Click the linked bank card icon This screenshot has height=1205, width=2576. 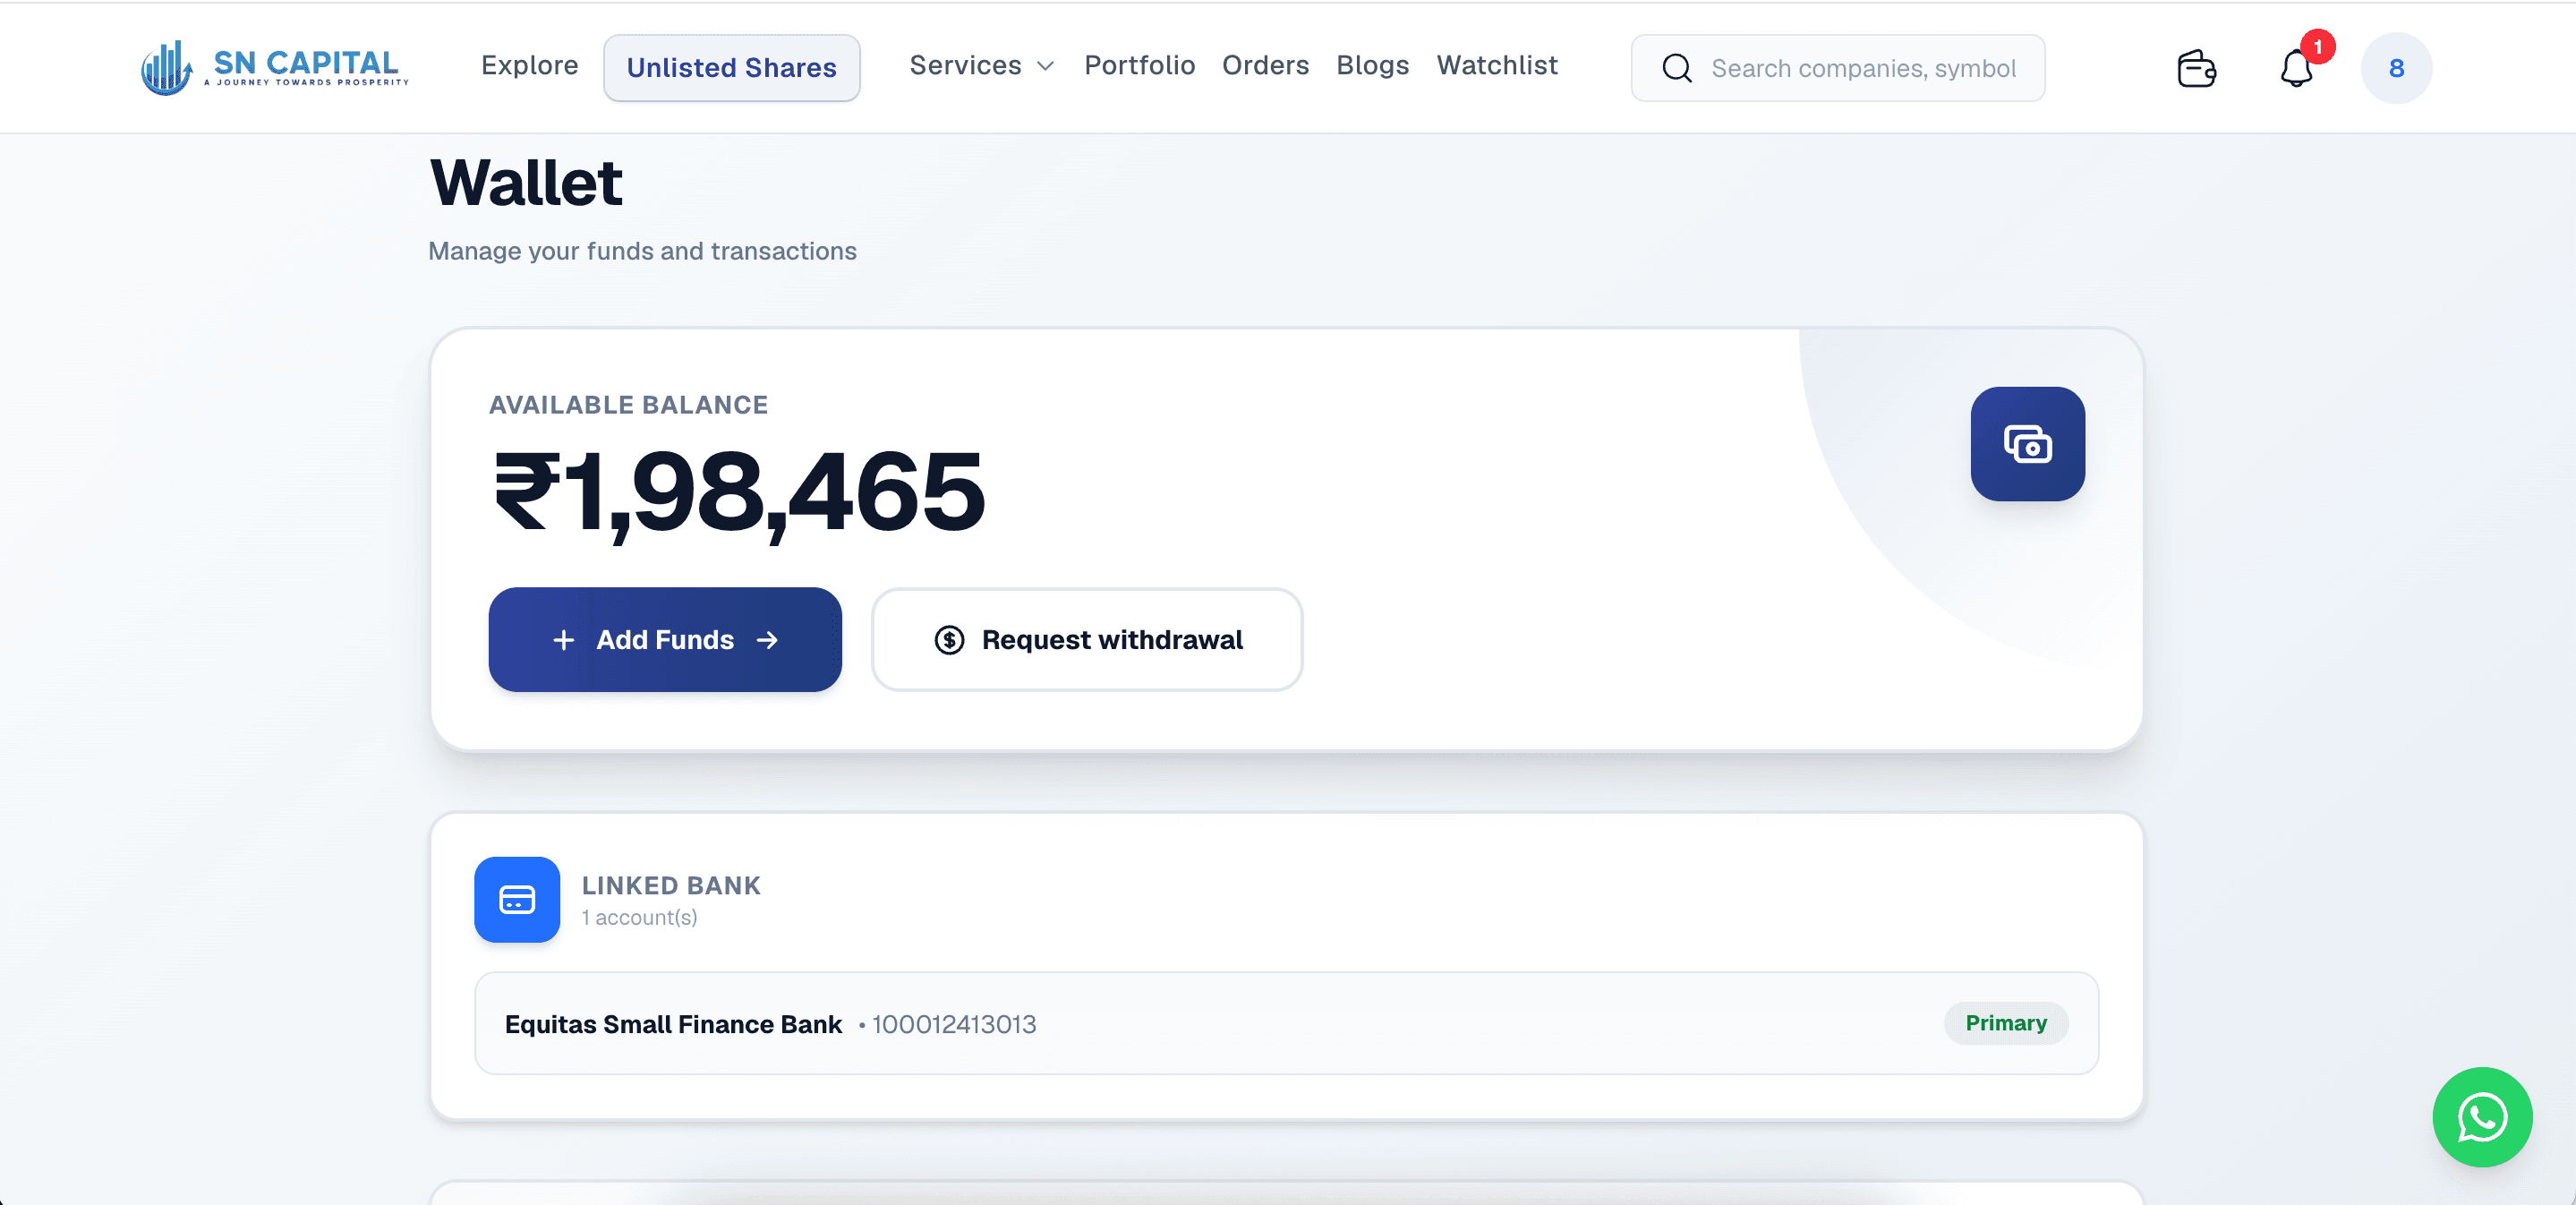tap(517, 899)
